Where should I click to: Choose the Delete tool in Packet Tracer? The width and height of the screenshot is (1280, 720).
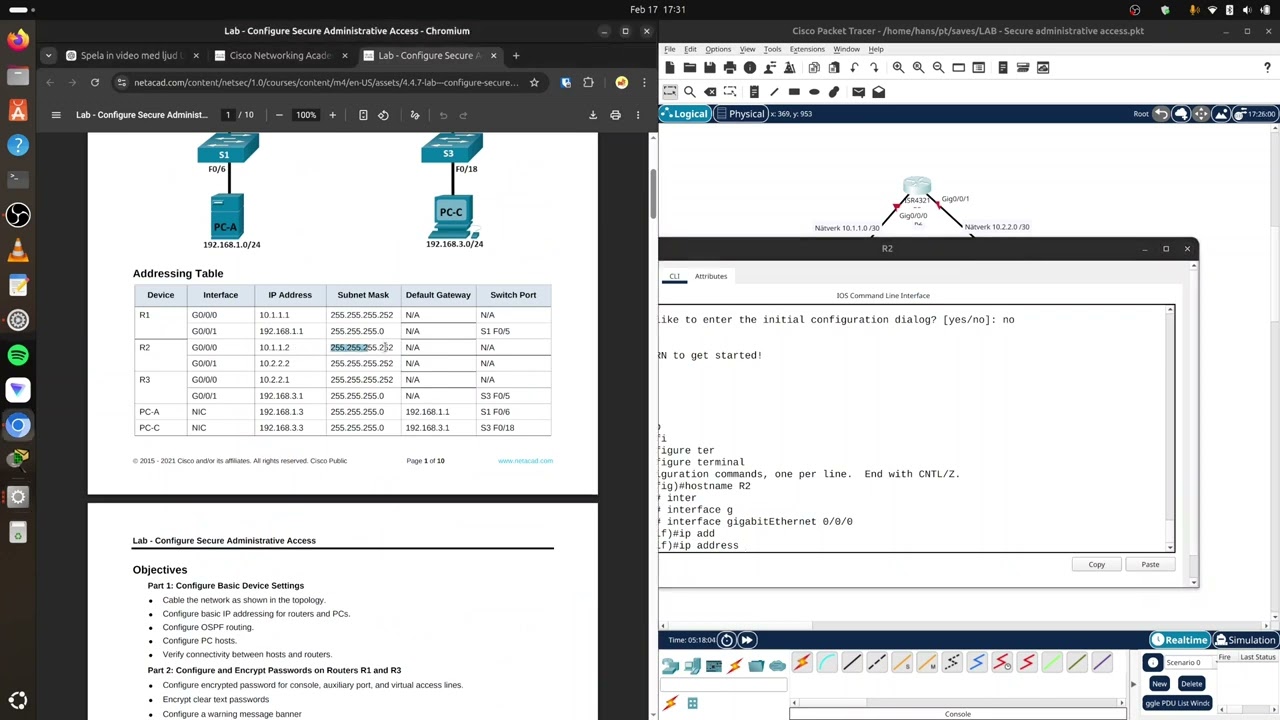pyautogui.click(x=710, y=92)
